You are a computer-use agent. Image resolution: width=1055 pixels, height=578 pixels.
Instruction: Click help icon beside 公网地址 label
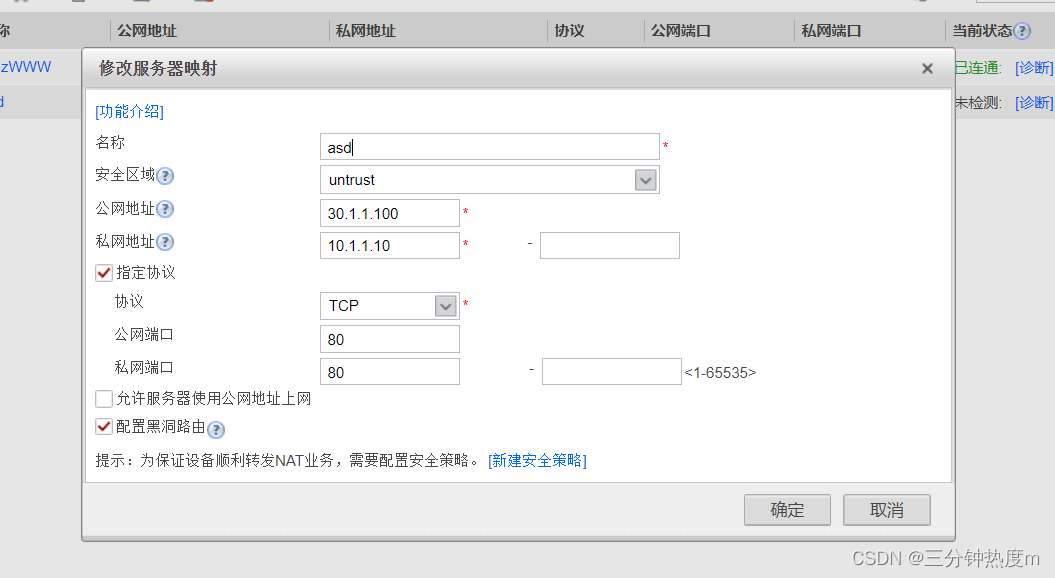(165, 209)
